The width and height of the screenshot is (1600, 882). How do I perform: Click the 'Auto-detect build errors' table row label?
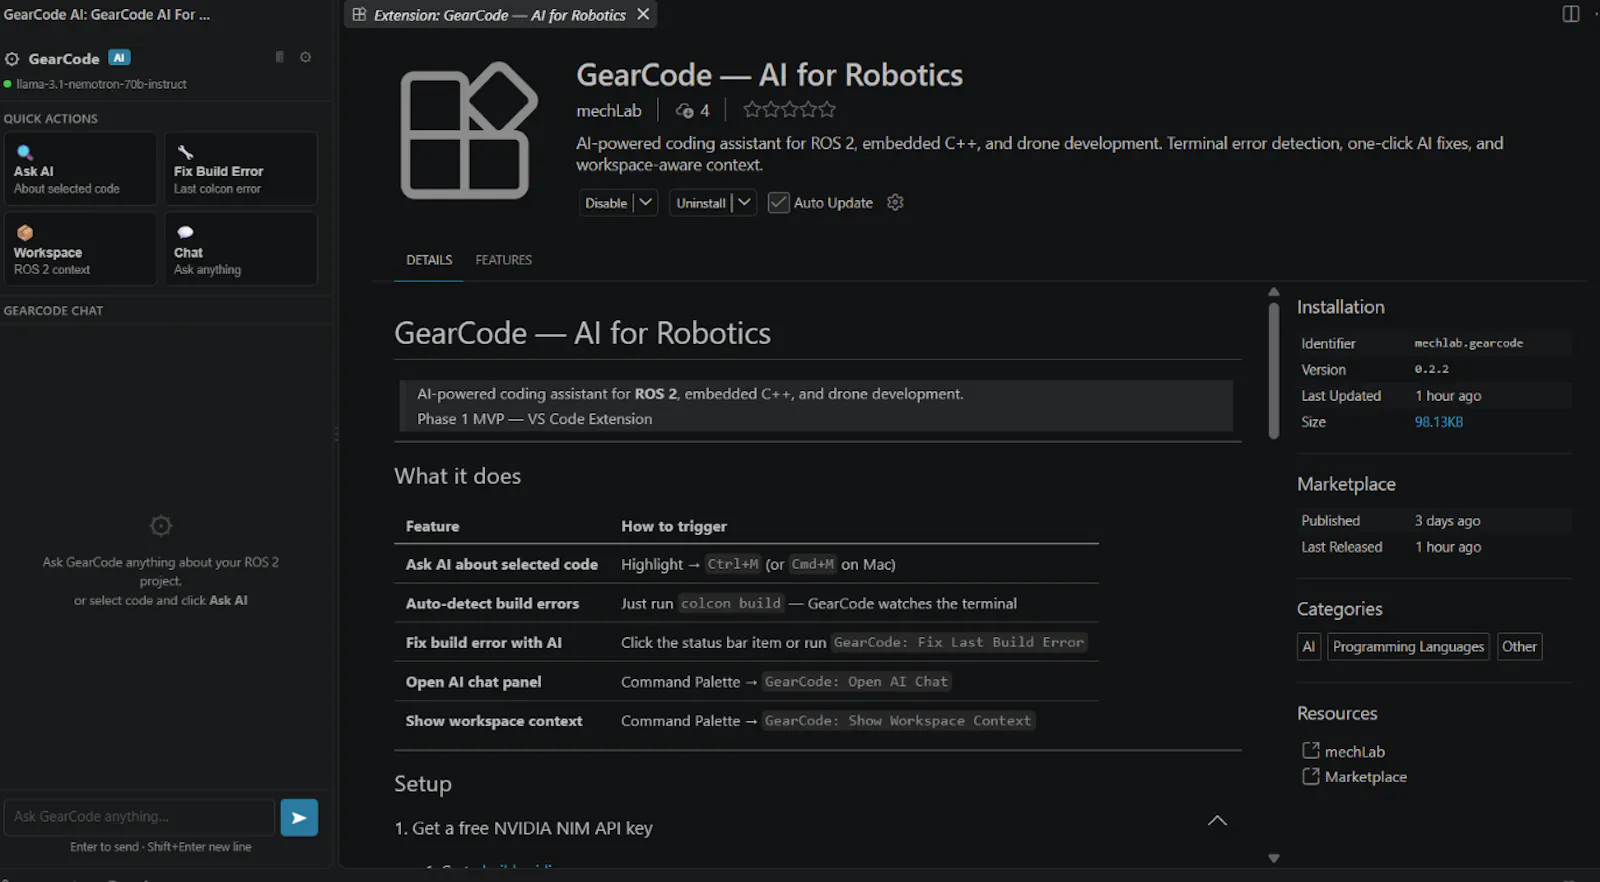492,603
